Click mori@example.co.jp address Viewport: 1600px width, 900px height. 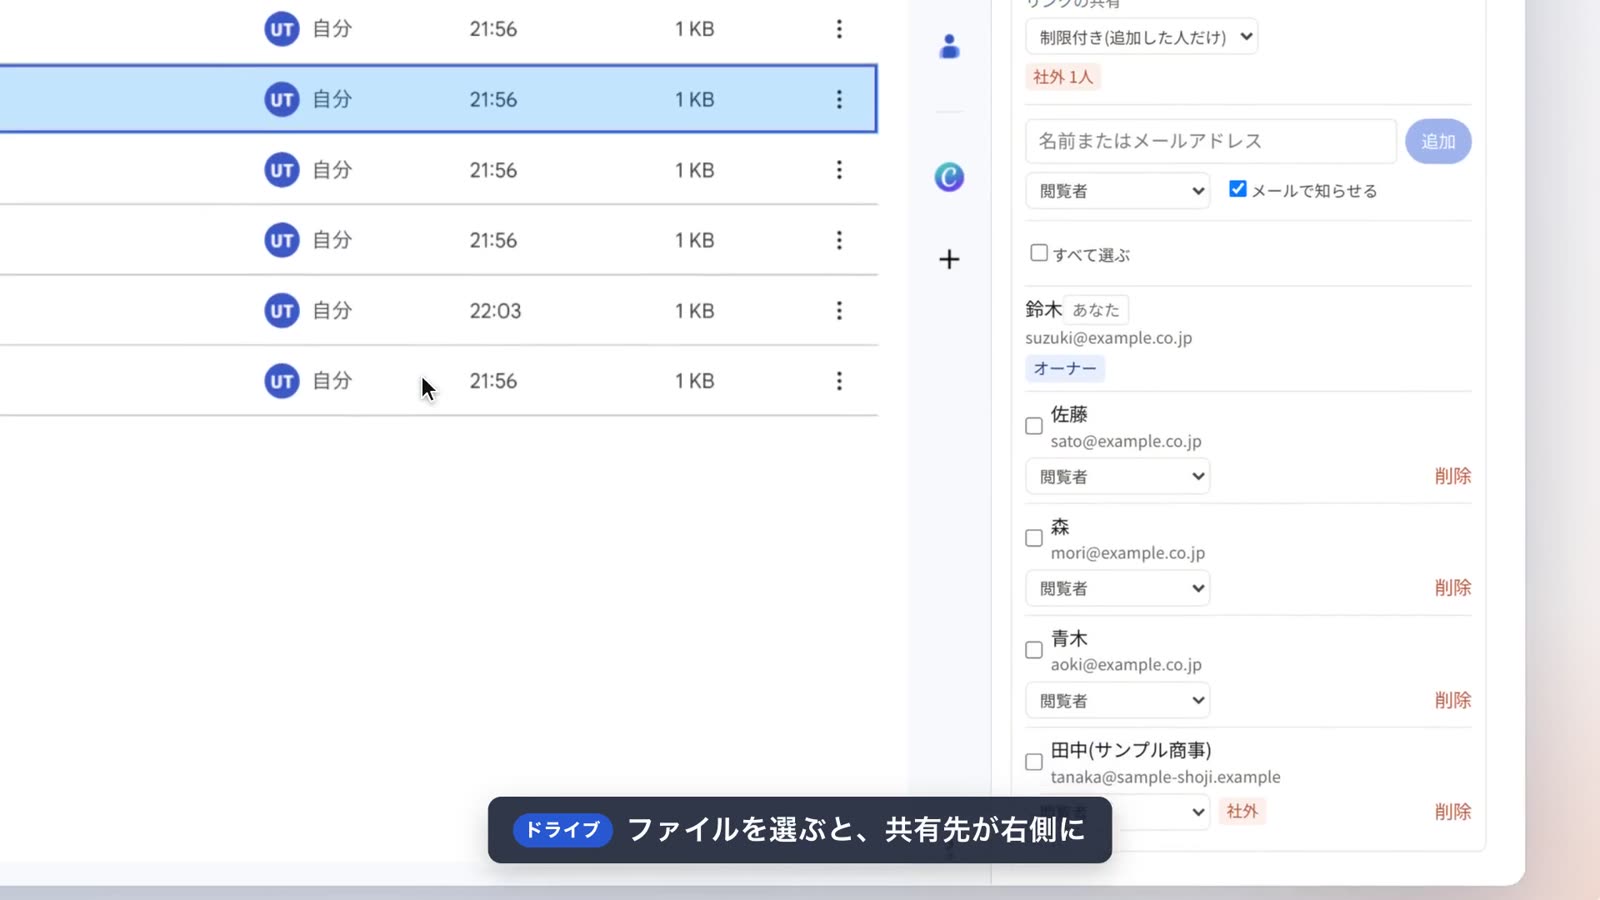coord(1128,553)
